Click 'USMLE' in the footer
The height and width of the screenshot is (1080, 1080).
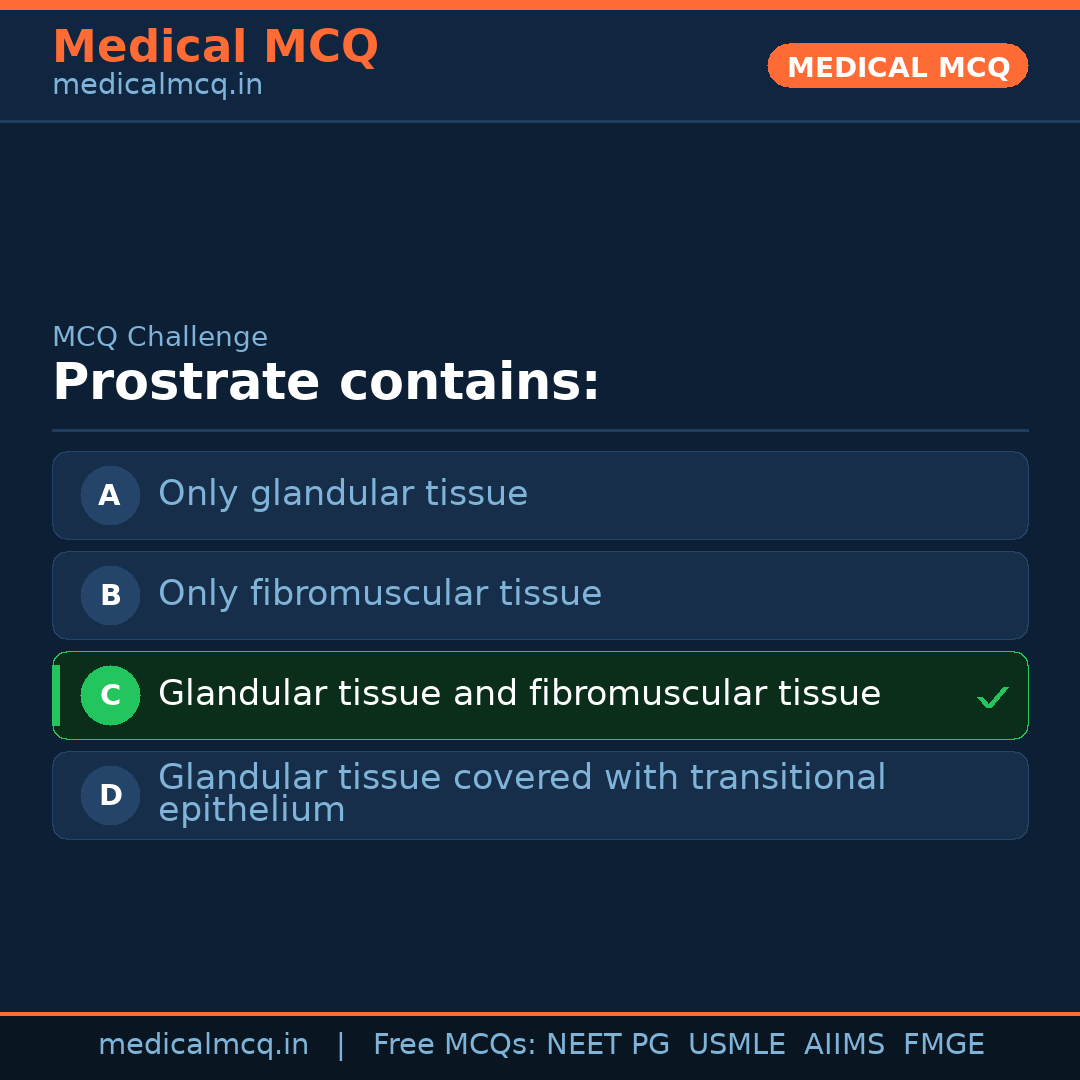(736, 1045)
